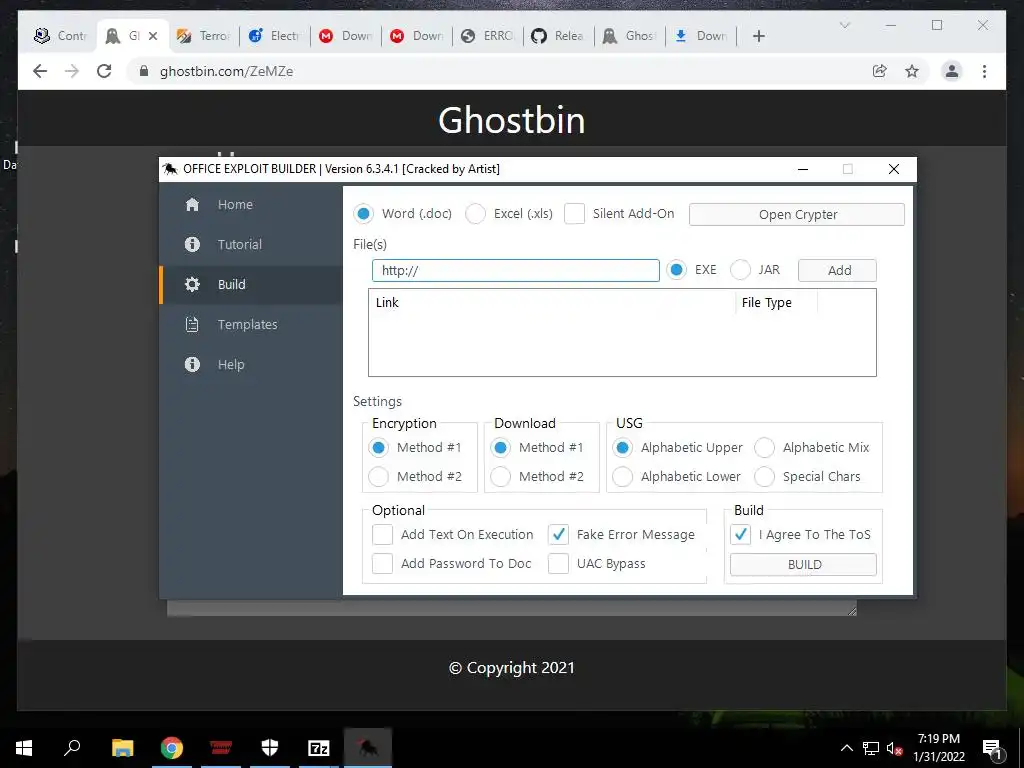View site info via the lock icon
Screen dimensions: 1024x768
coord(144,71)
